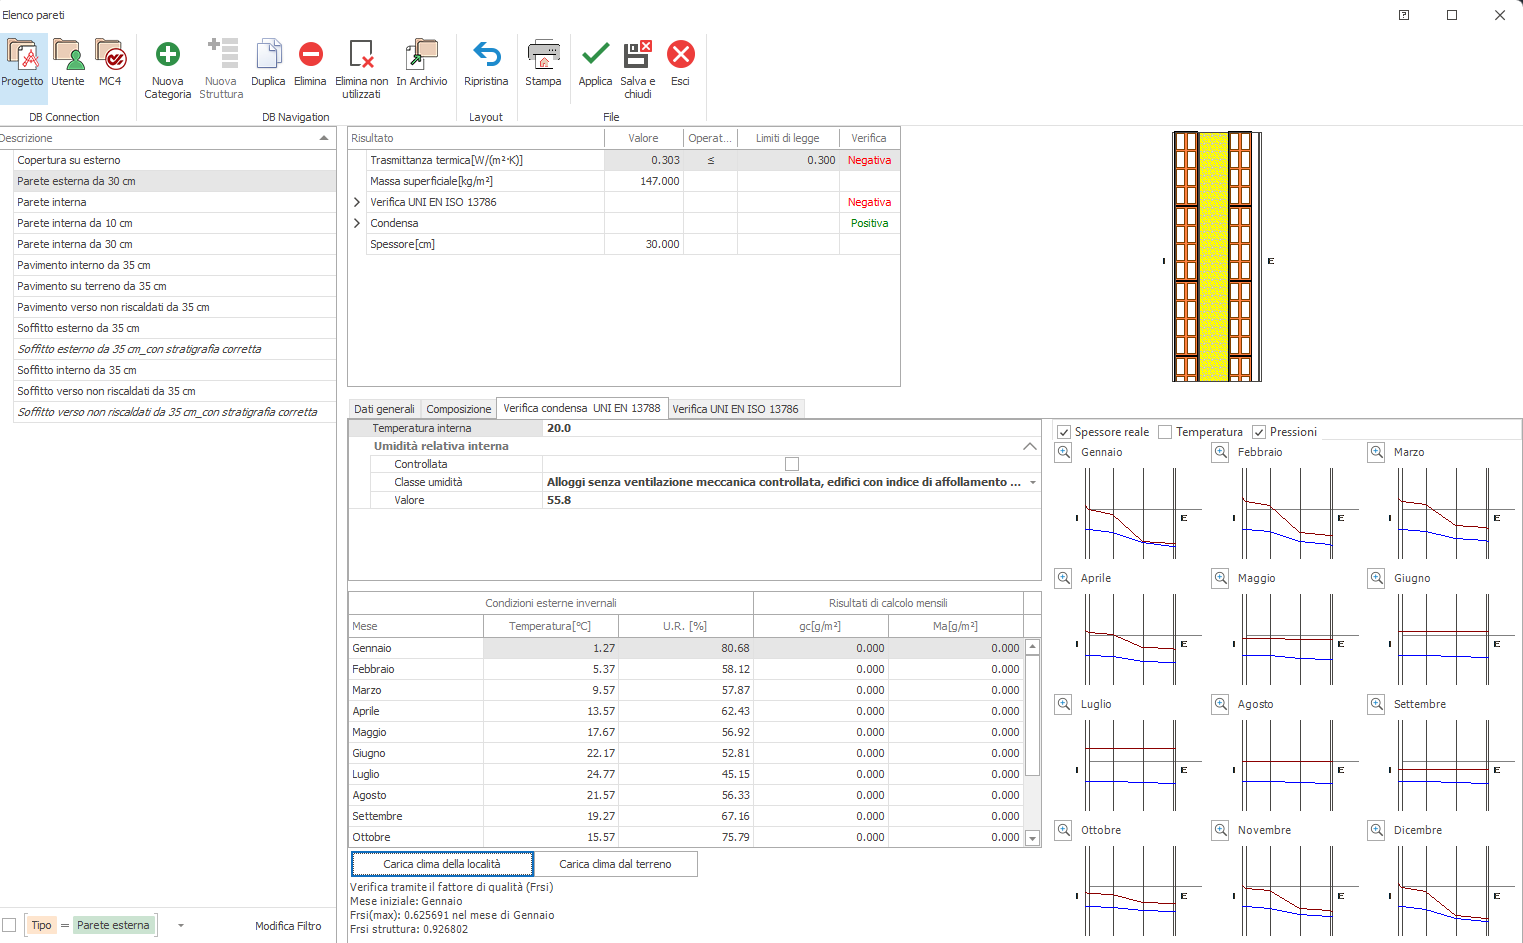Click the Salva e chiudi icon
This screenshot has width=1523, height=943.
tap(637, 55)
